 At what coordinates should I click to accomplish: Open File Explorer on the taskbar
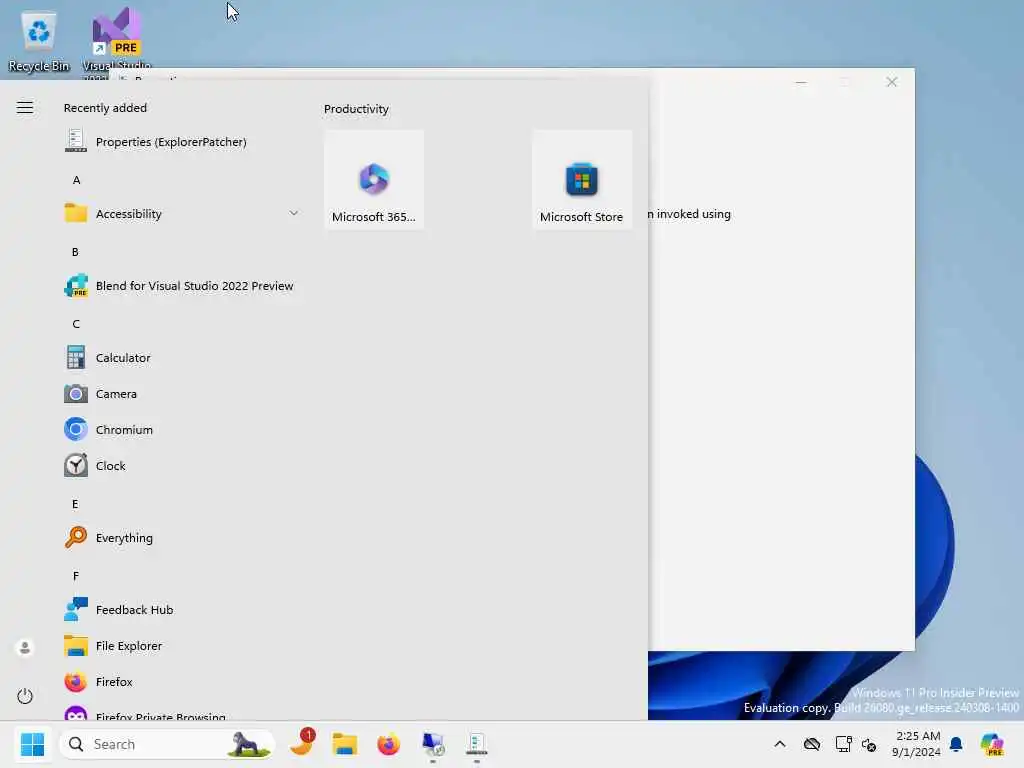[x=345, y=744]
